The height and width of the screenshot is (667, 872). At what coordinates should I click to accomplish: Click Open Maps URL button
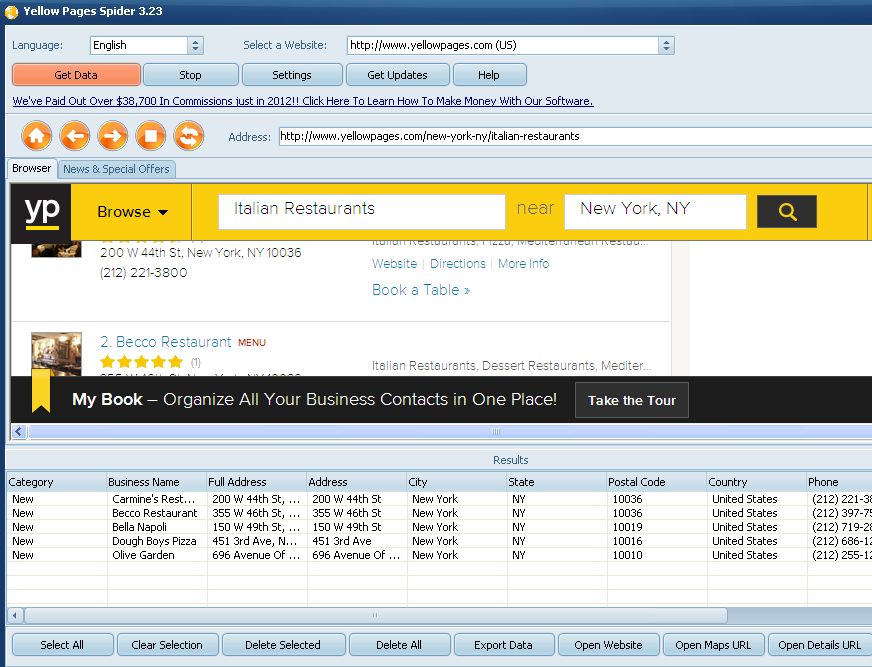[x=714, y=645]
